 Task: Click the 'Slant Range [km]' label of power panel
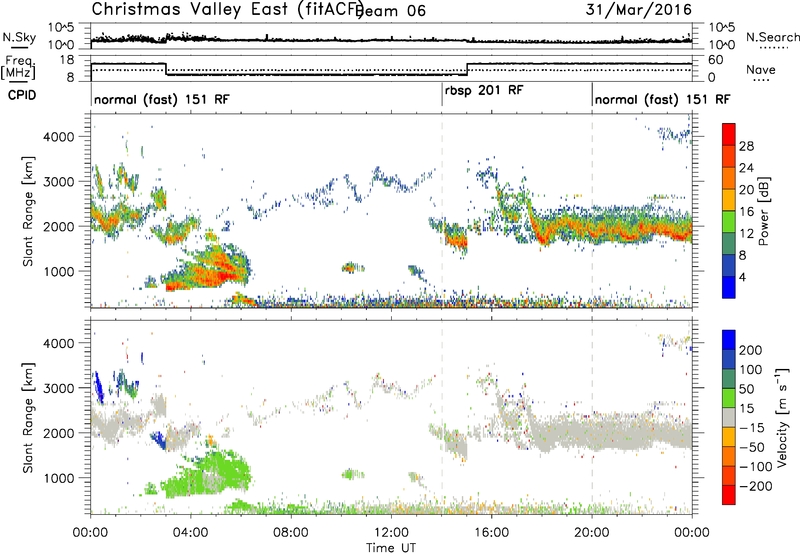(x=28, y=211)
